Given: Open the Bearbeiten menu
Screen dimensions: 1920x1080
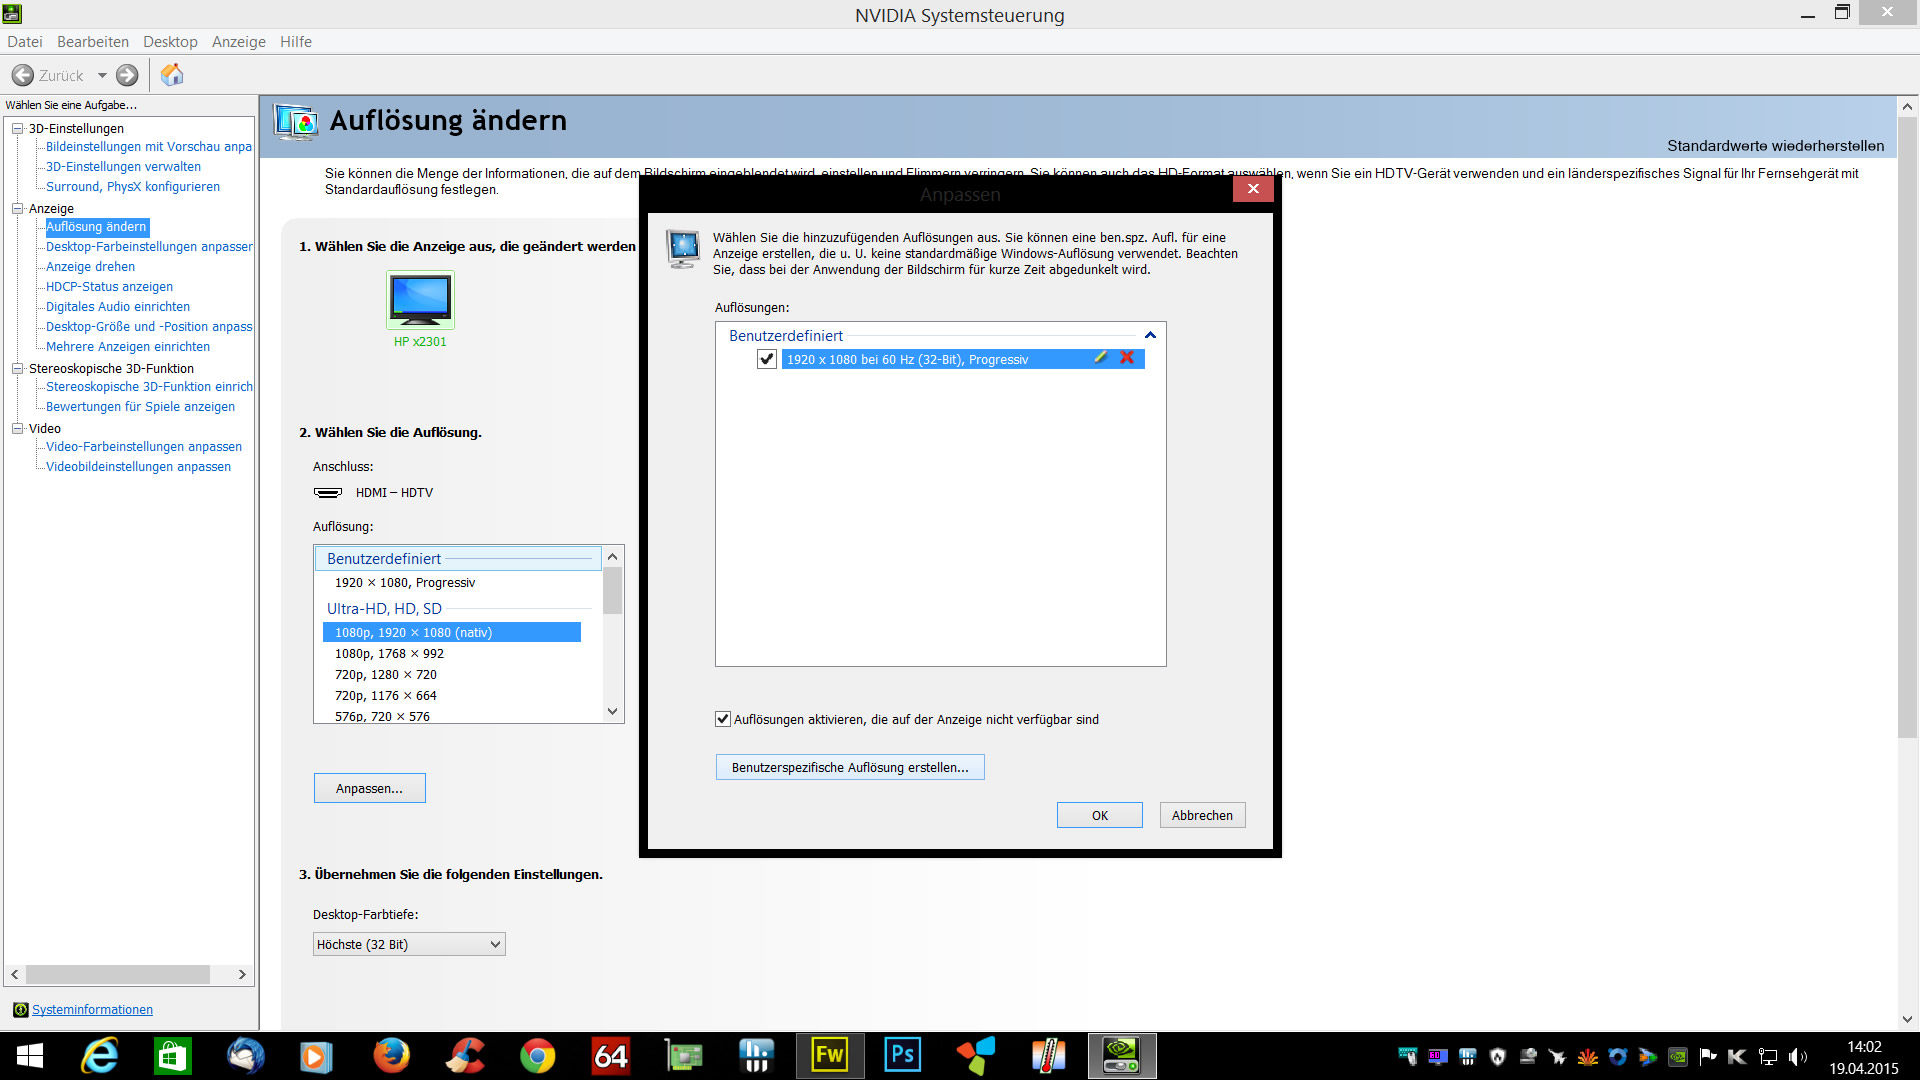Looking at the screenshot, I should (x=92, y=42).
